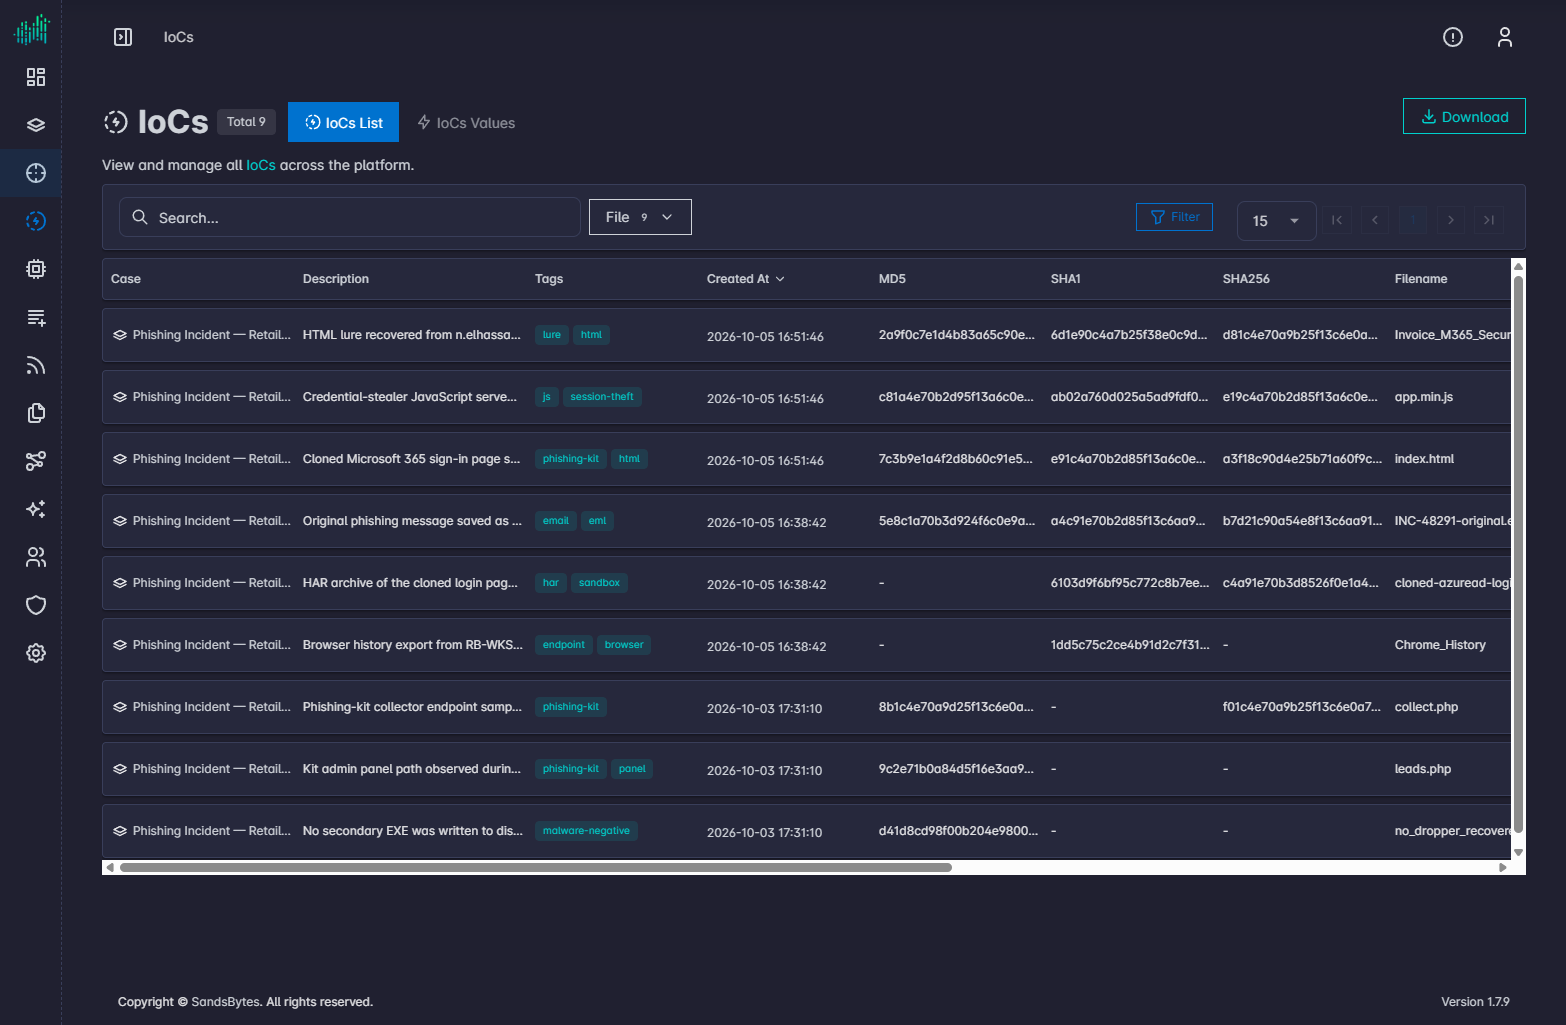Open the AI sparkles sidebar icon

pyautogui.click(x=36, y=509)
